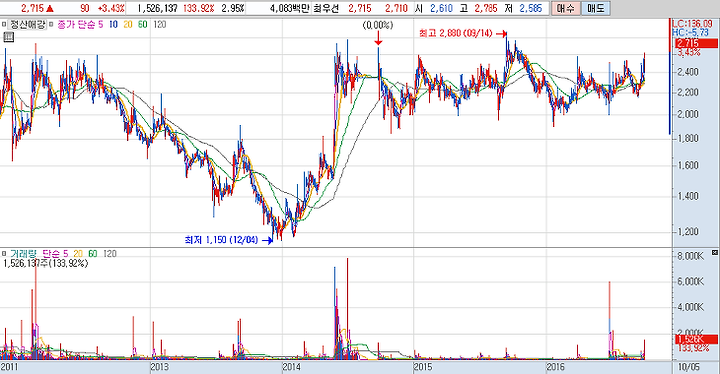The image size is (720, 374).
Task: Click the current price 2,715 in top bar
Action: (32, 9)
